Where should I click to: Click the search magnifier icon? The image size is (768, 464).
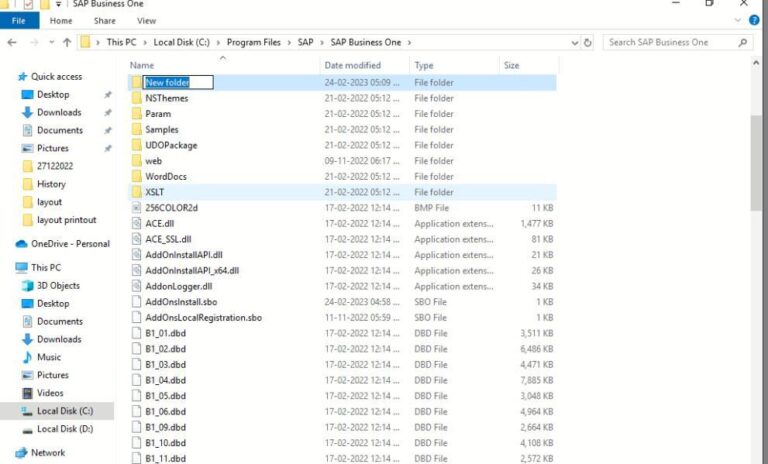click(743, 43)
